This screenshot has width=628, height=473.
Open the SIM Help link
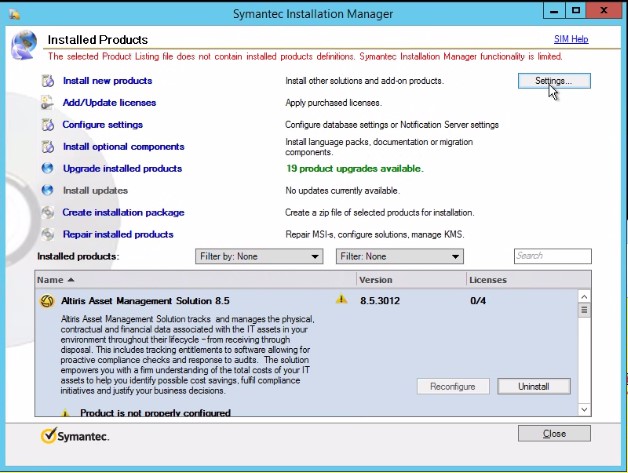pyautogui.click(x=571, y=39)
